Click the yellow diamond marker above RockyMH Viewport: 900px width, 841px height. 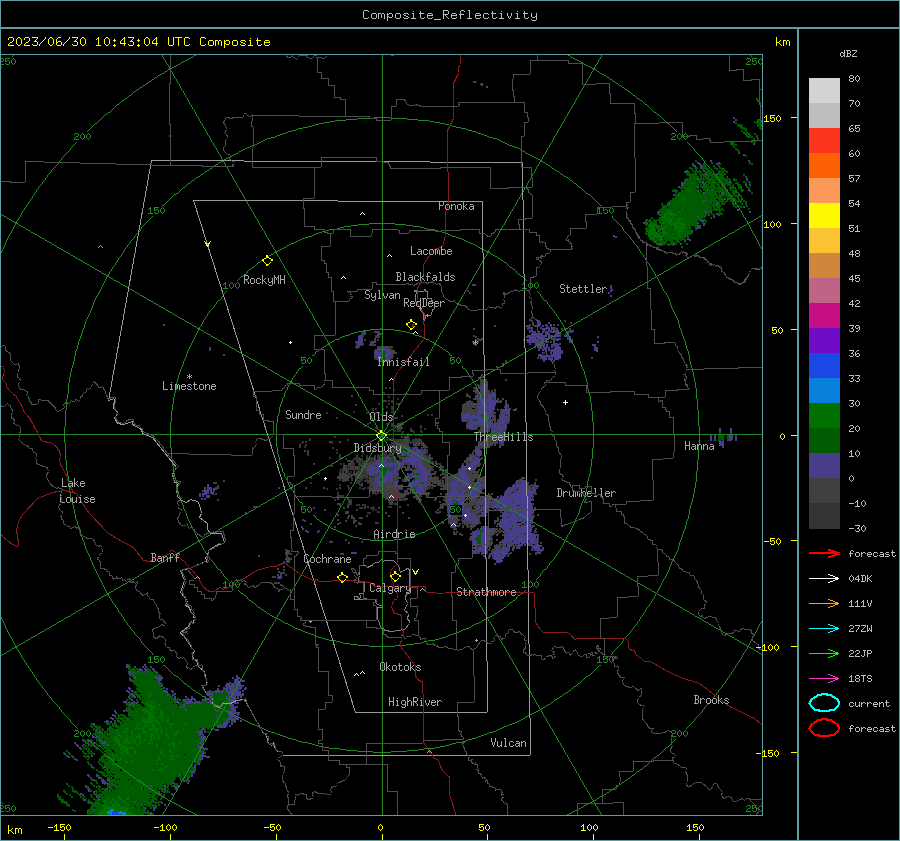point(267,261)
